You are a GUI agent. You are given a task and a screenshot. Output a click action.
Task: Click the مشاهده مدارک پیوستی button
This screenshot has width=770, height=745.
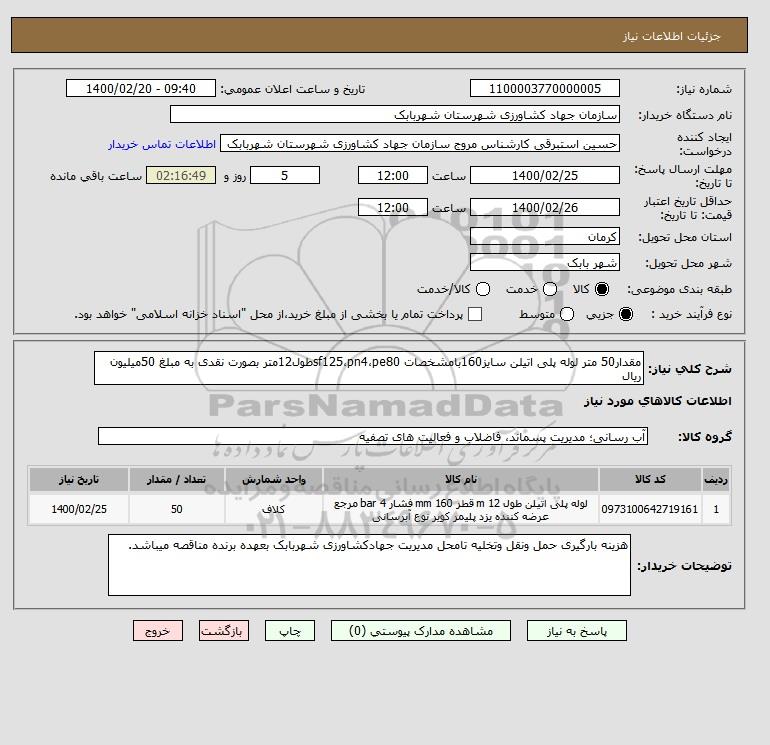point(421,631)
